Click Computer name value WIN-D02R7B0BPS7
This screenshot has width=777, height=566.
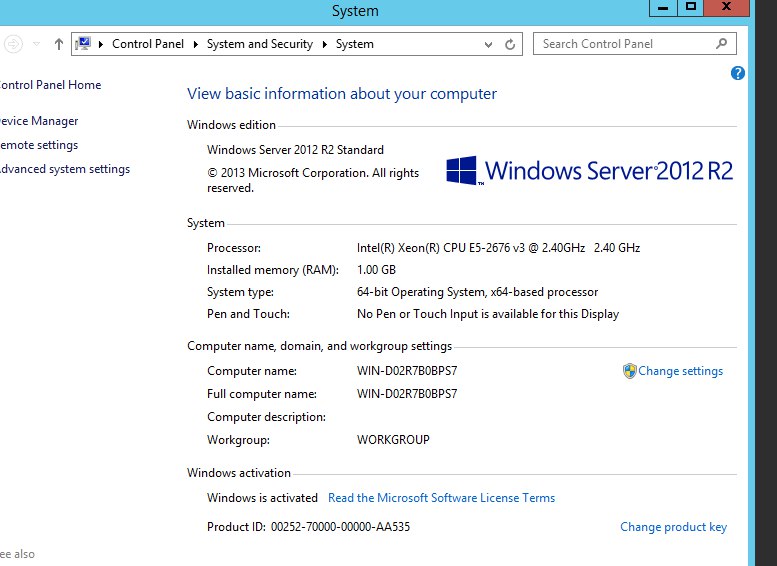pyautogui.click(x=407, y=371)
